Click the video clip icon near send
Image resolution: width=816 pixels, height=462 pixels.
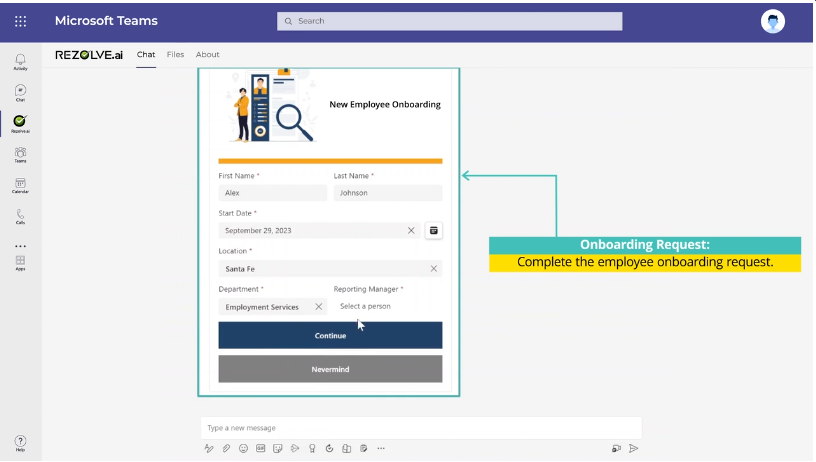(x=616, y=448)
